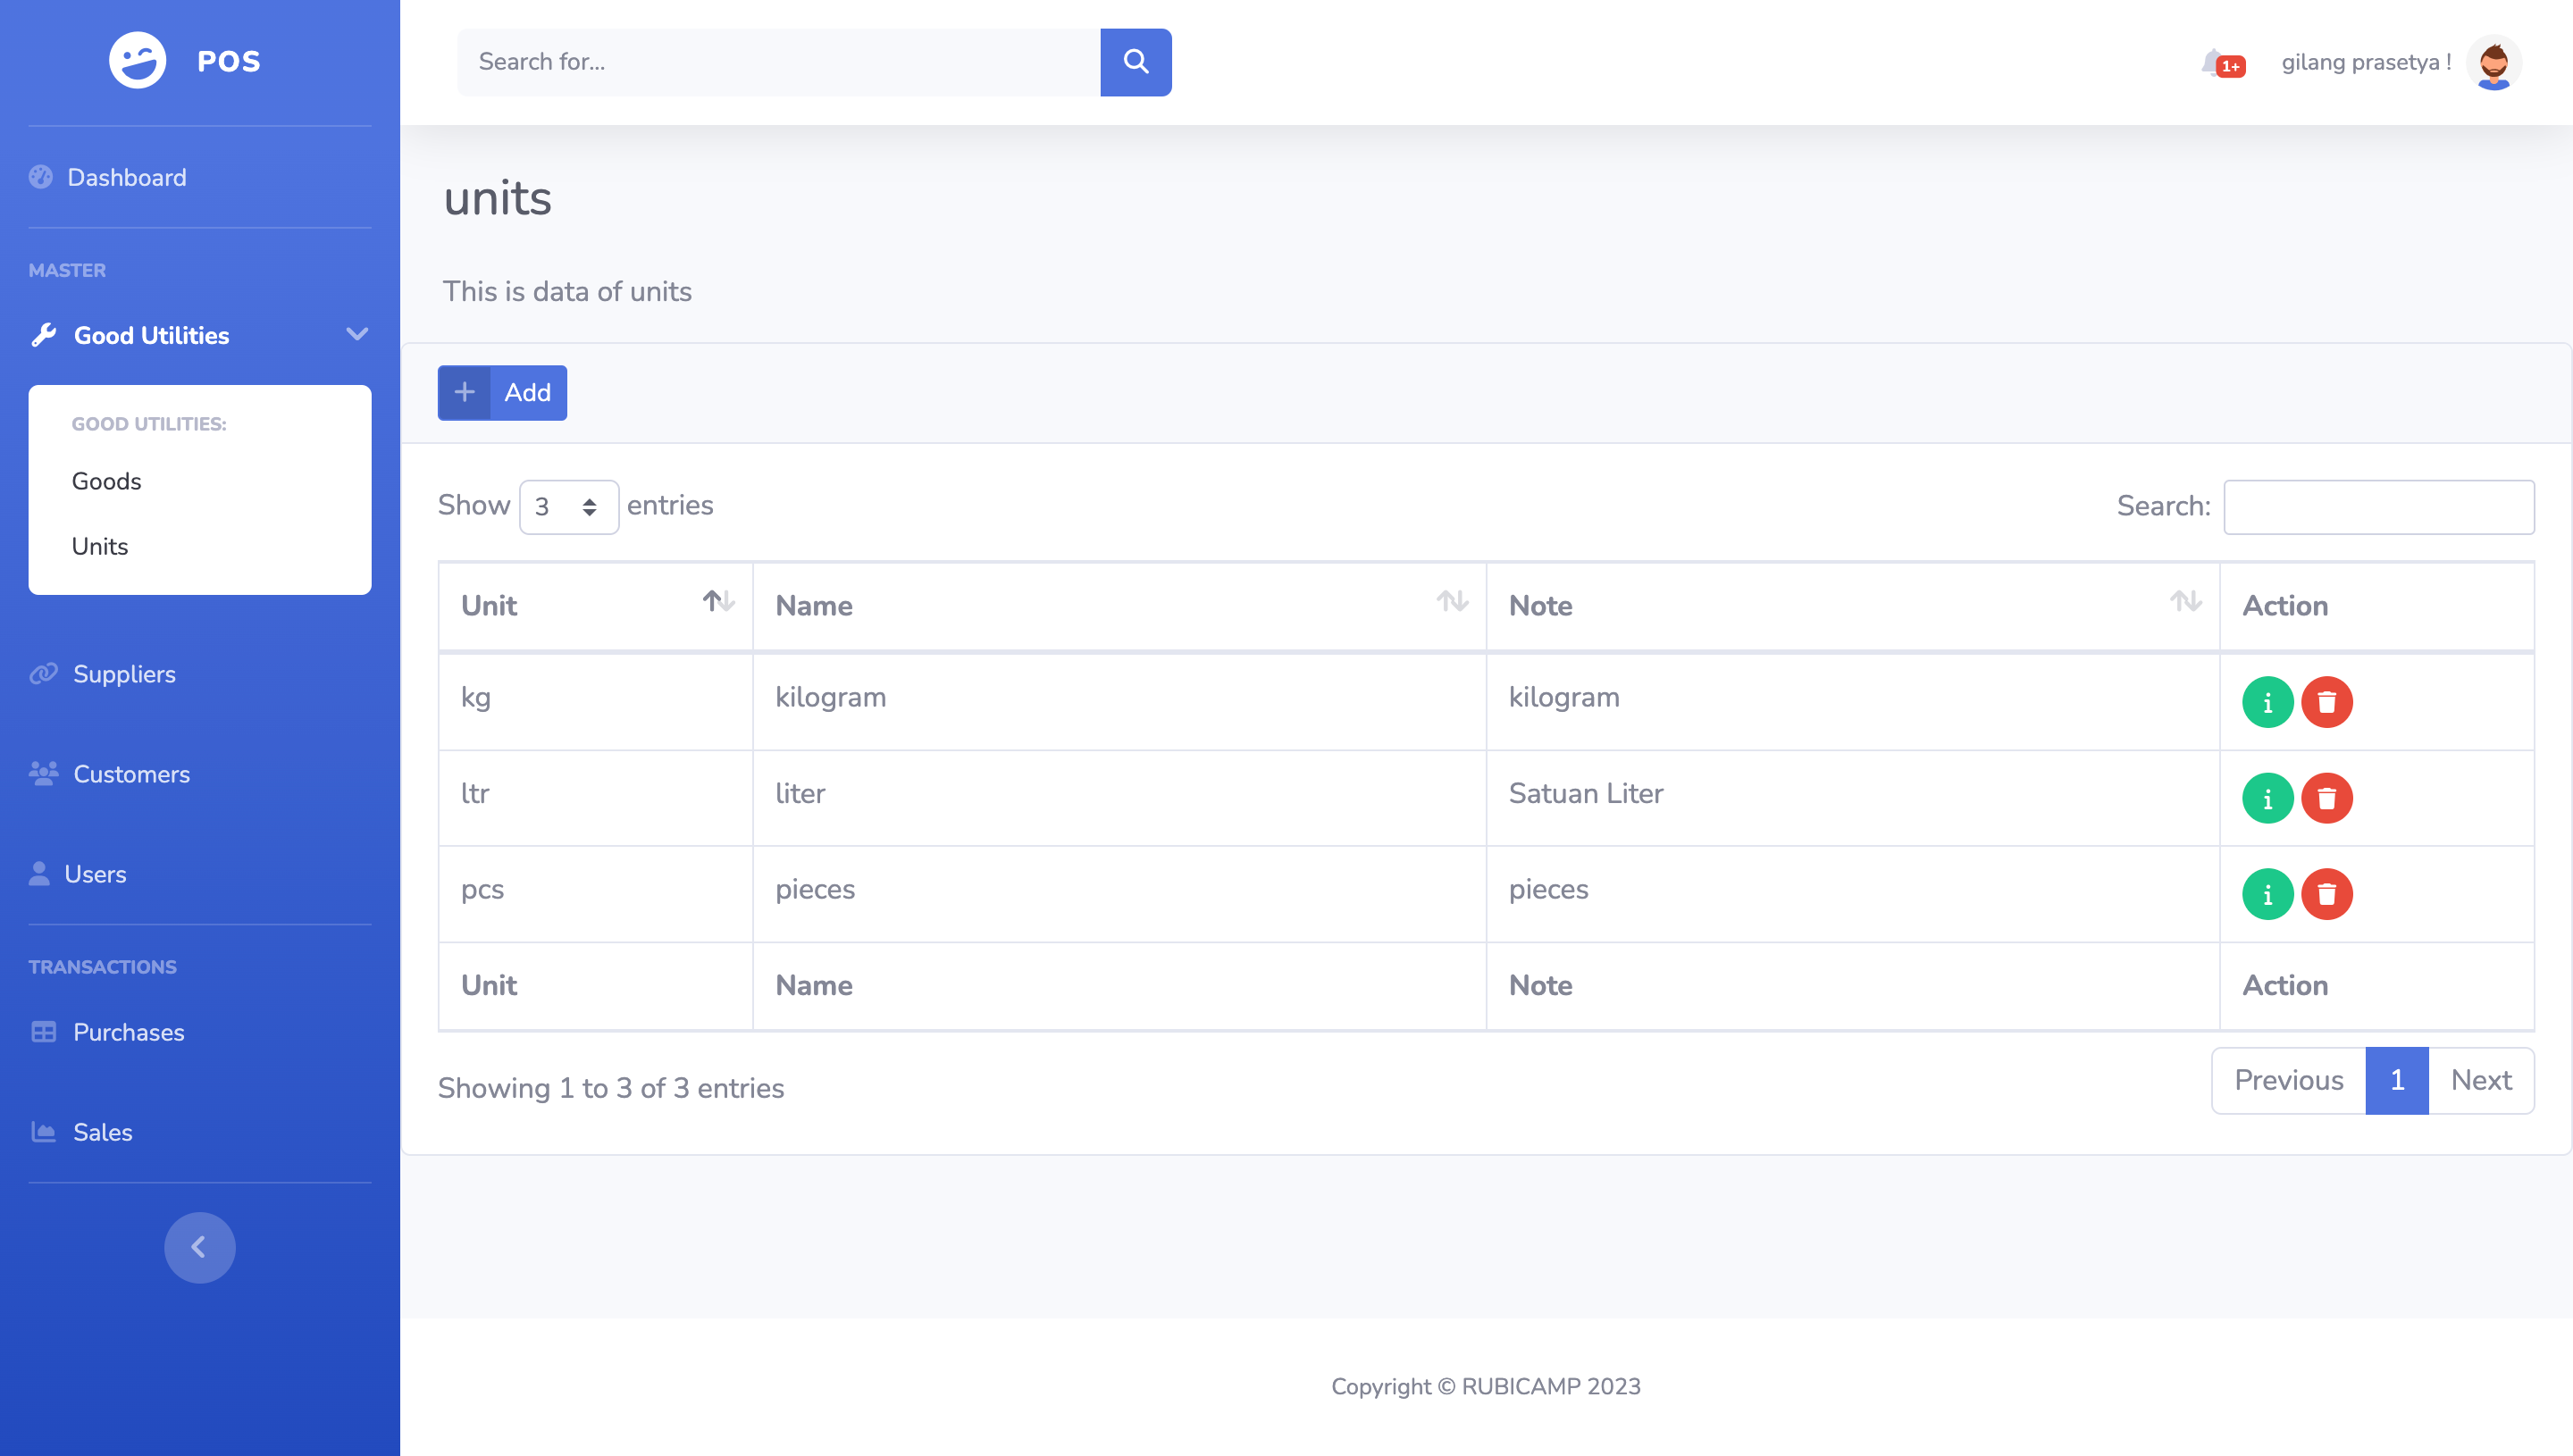Click the info button for the kg row
2573x1456 pixels.
point(2268,702)
